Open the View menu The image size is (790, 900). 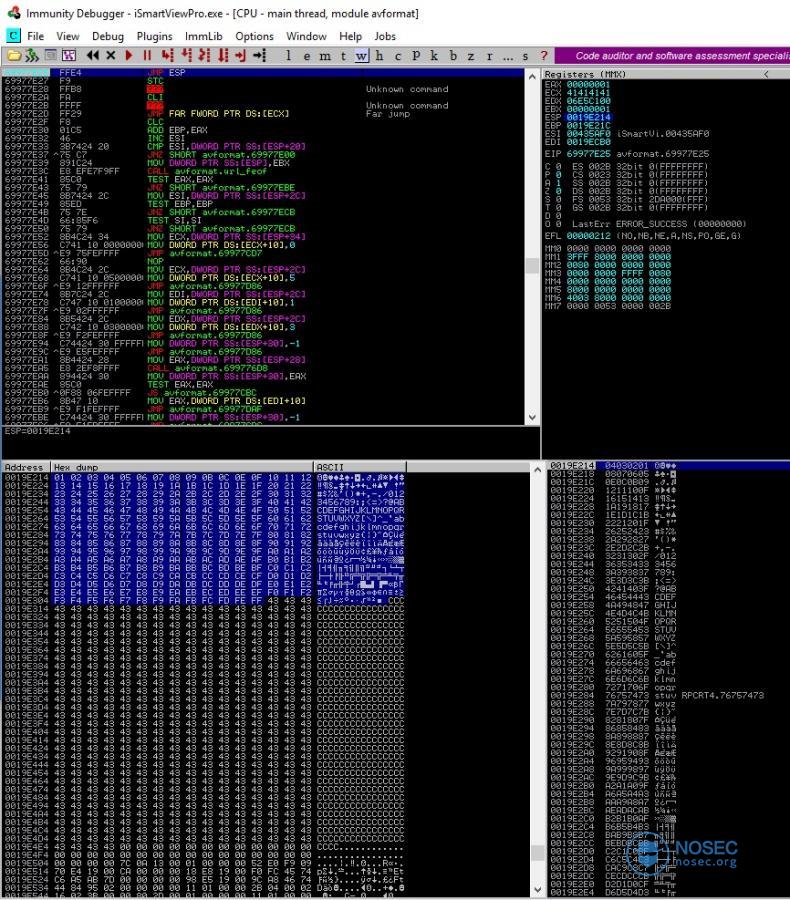tap(68, 36)
